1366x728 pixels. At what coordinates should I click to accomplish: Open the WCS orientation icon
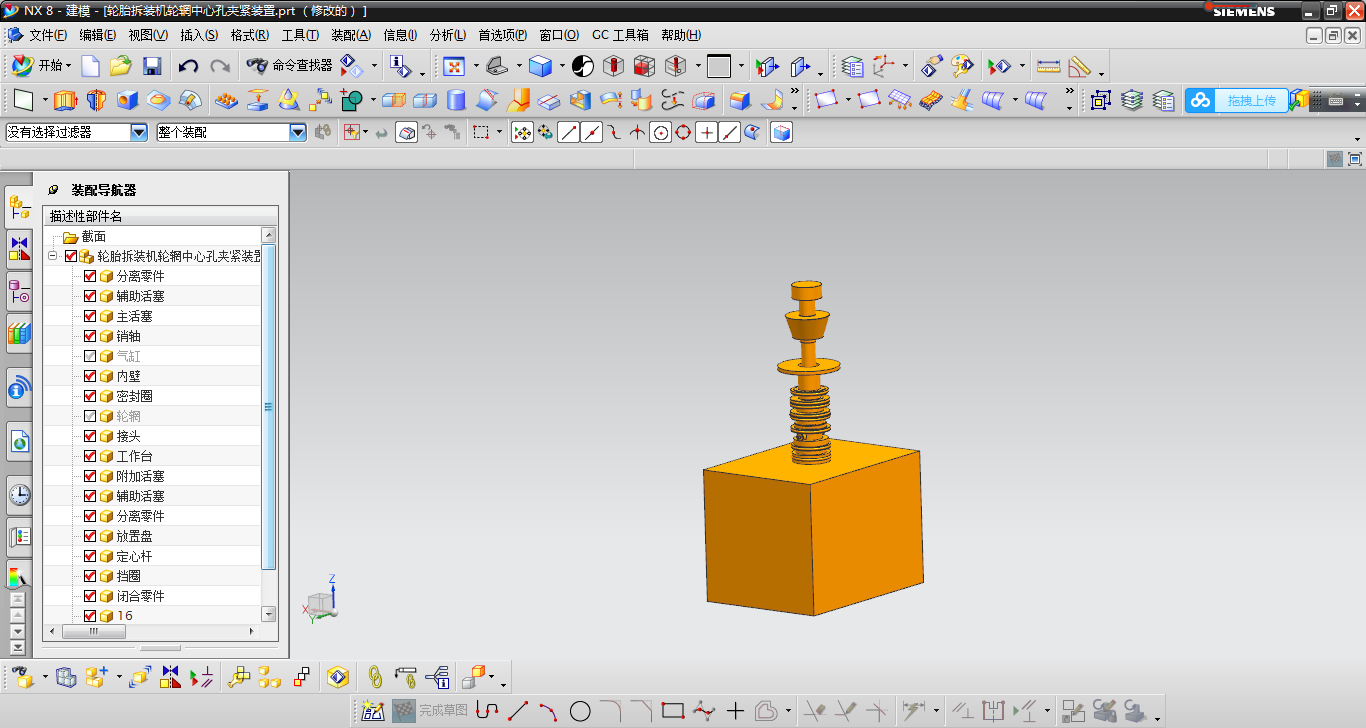click(x=885, y=67)
